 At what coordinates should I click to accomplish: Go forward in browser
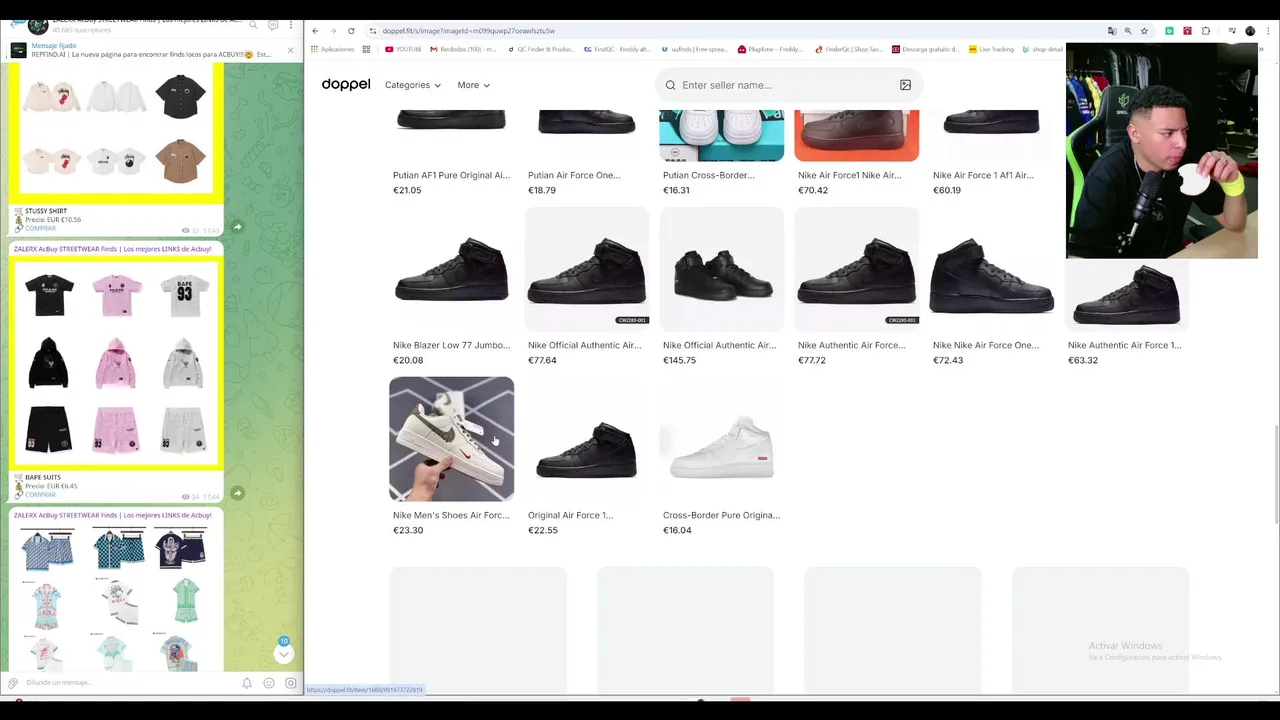333,31
